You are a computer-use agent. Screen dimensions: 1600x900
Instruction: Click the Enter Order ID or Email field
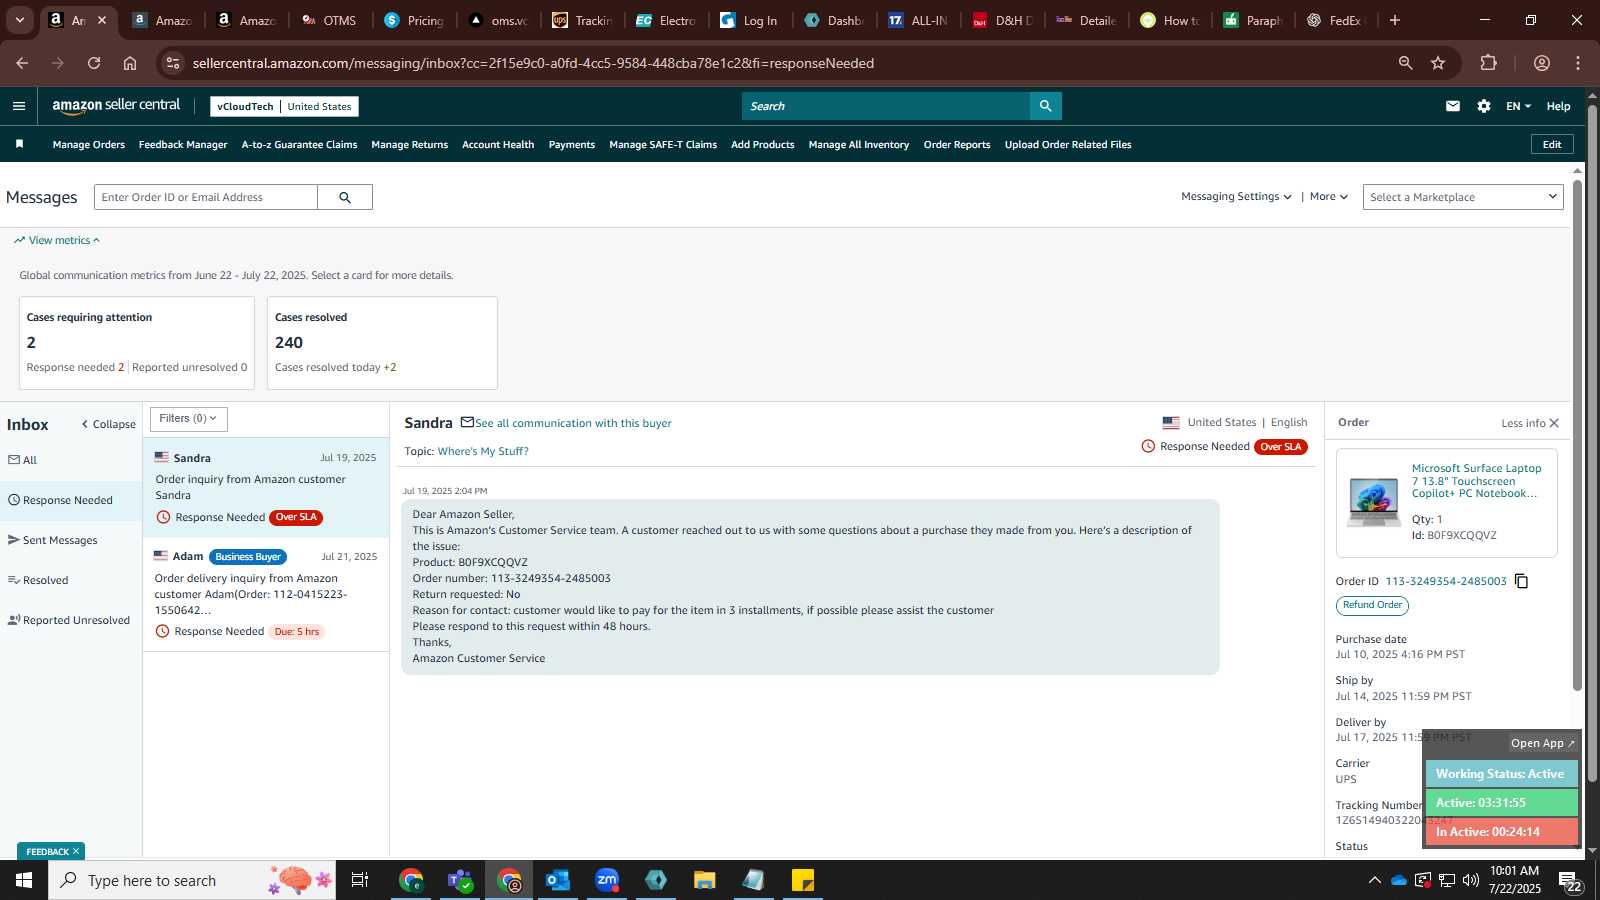click(206, 197)
